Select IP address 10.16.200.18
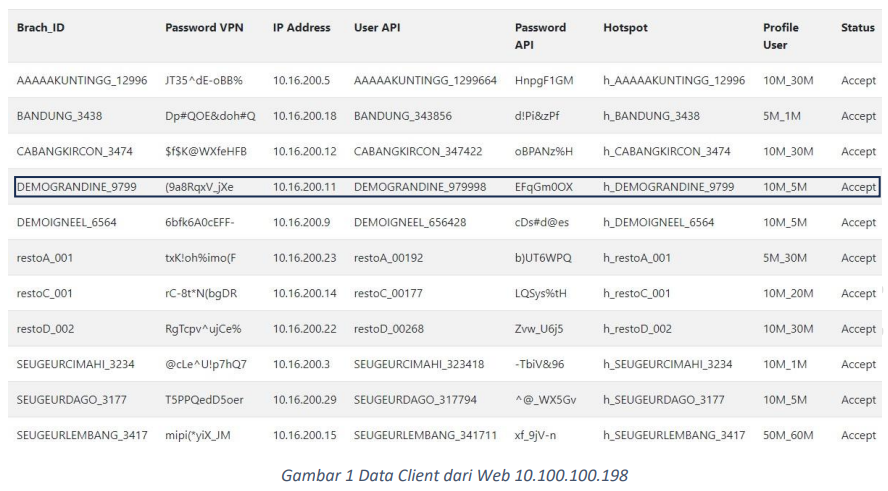This screenshot has height=491, width=888. [x=304, y=116]
